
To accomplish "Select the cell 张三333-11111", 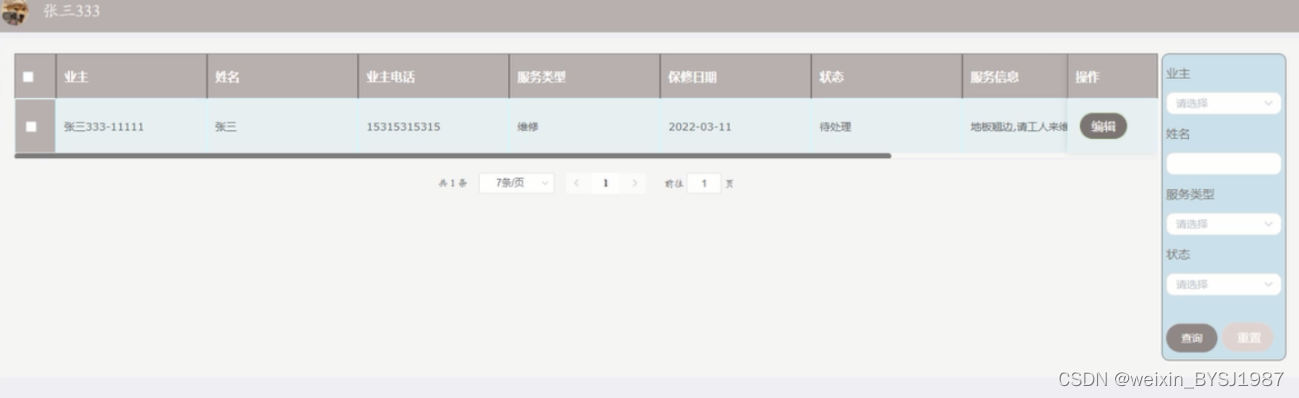I will click(x=131, y=127).
